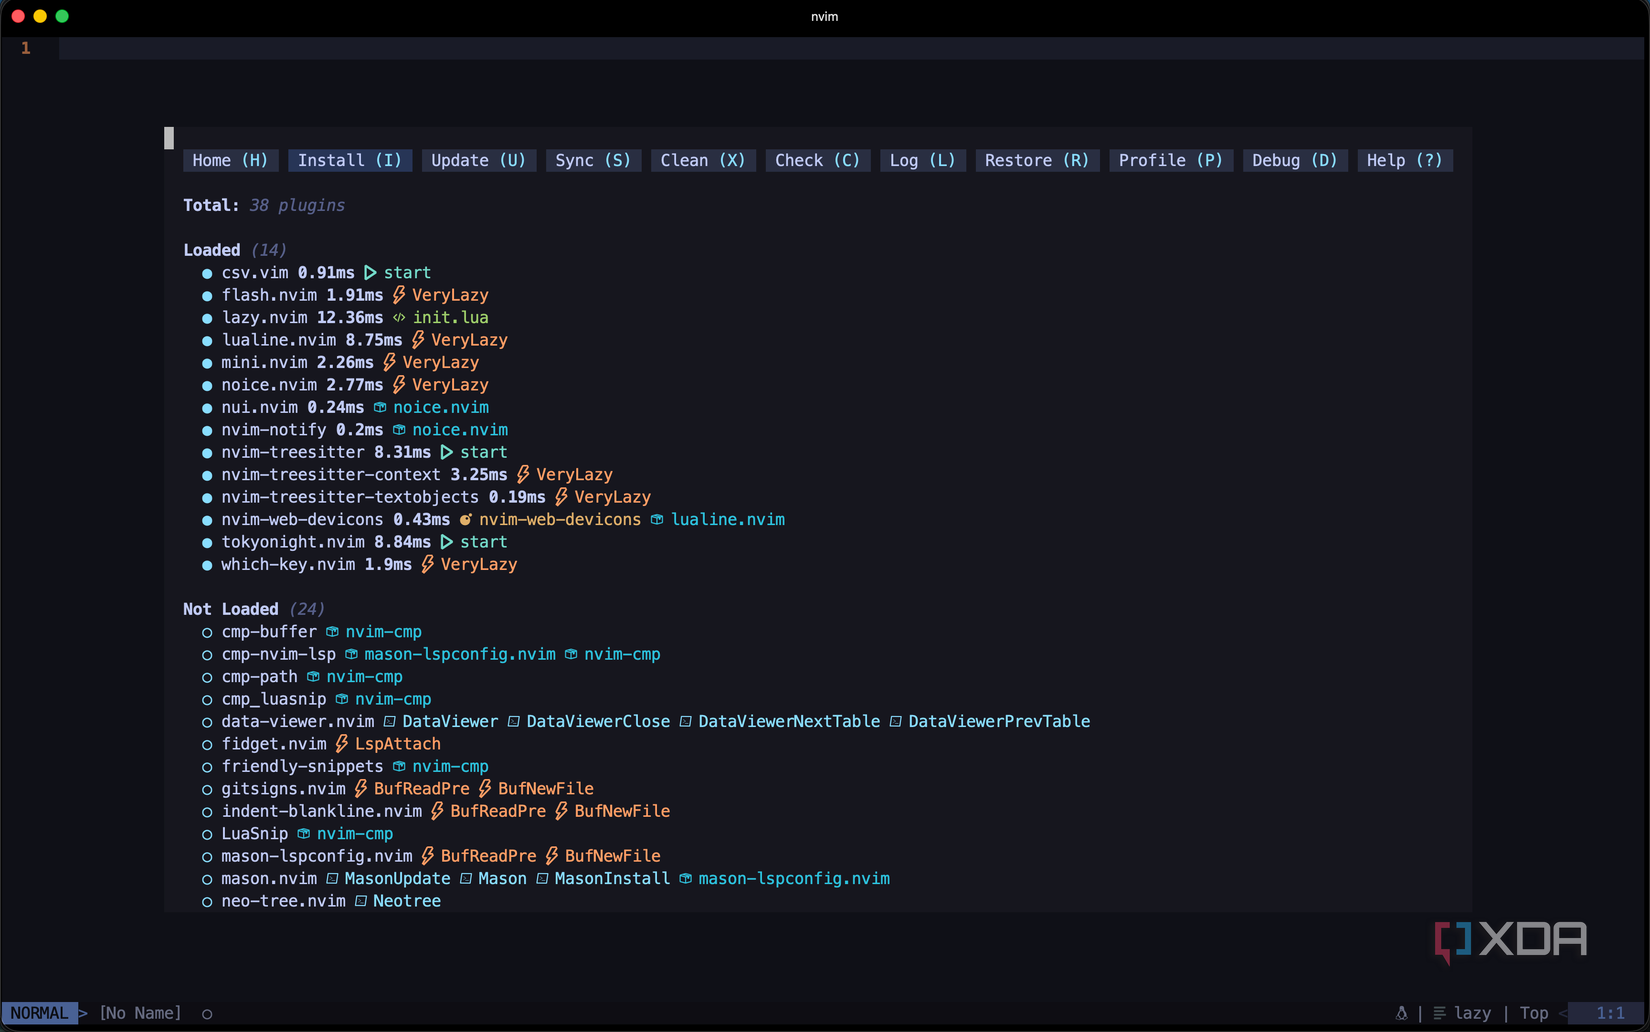Select the nvim-treesitter-textobjects plugin entry
This screenshot has height=1032, width=1650.
(x=350, y=497)
